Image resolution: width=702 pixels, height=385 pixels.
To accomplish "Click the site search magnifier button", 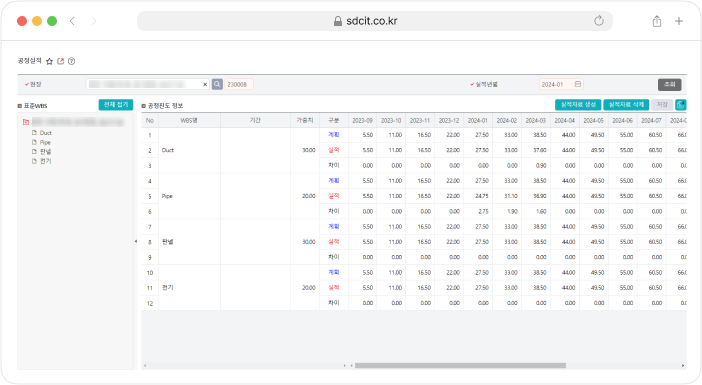I will coord(217,84).
